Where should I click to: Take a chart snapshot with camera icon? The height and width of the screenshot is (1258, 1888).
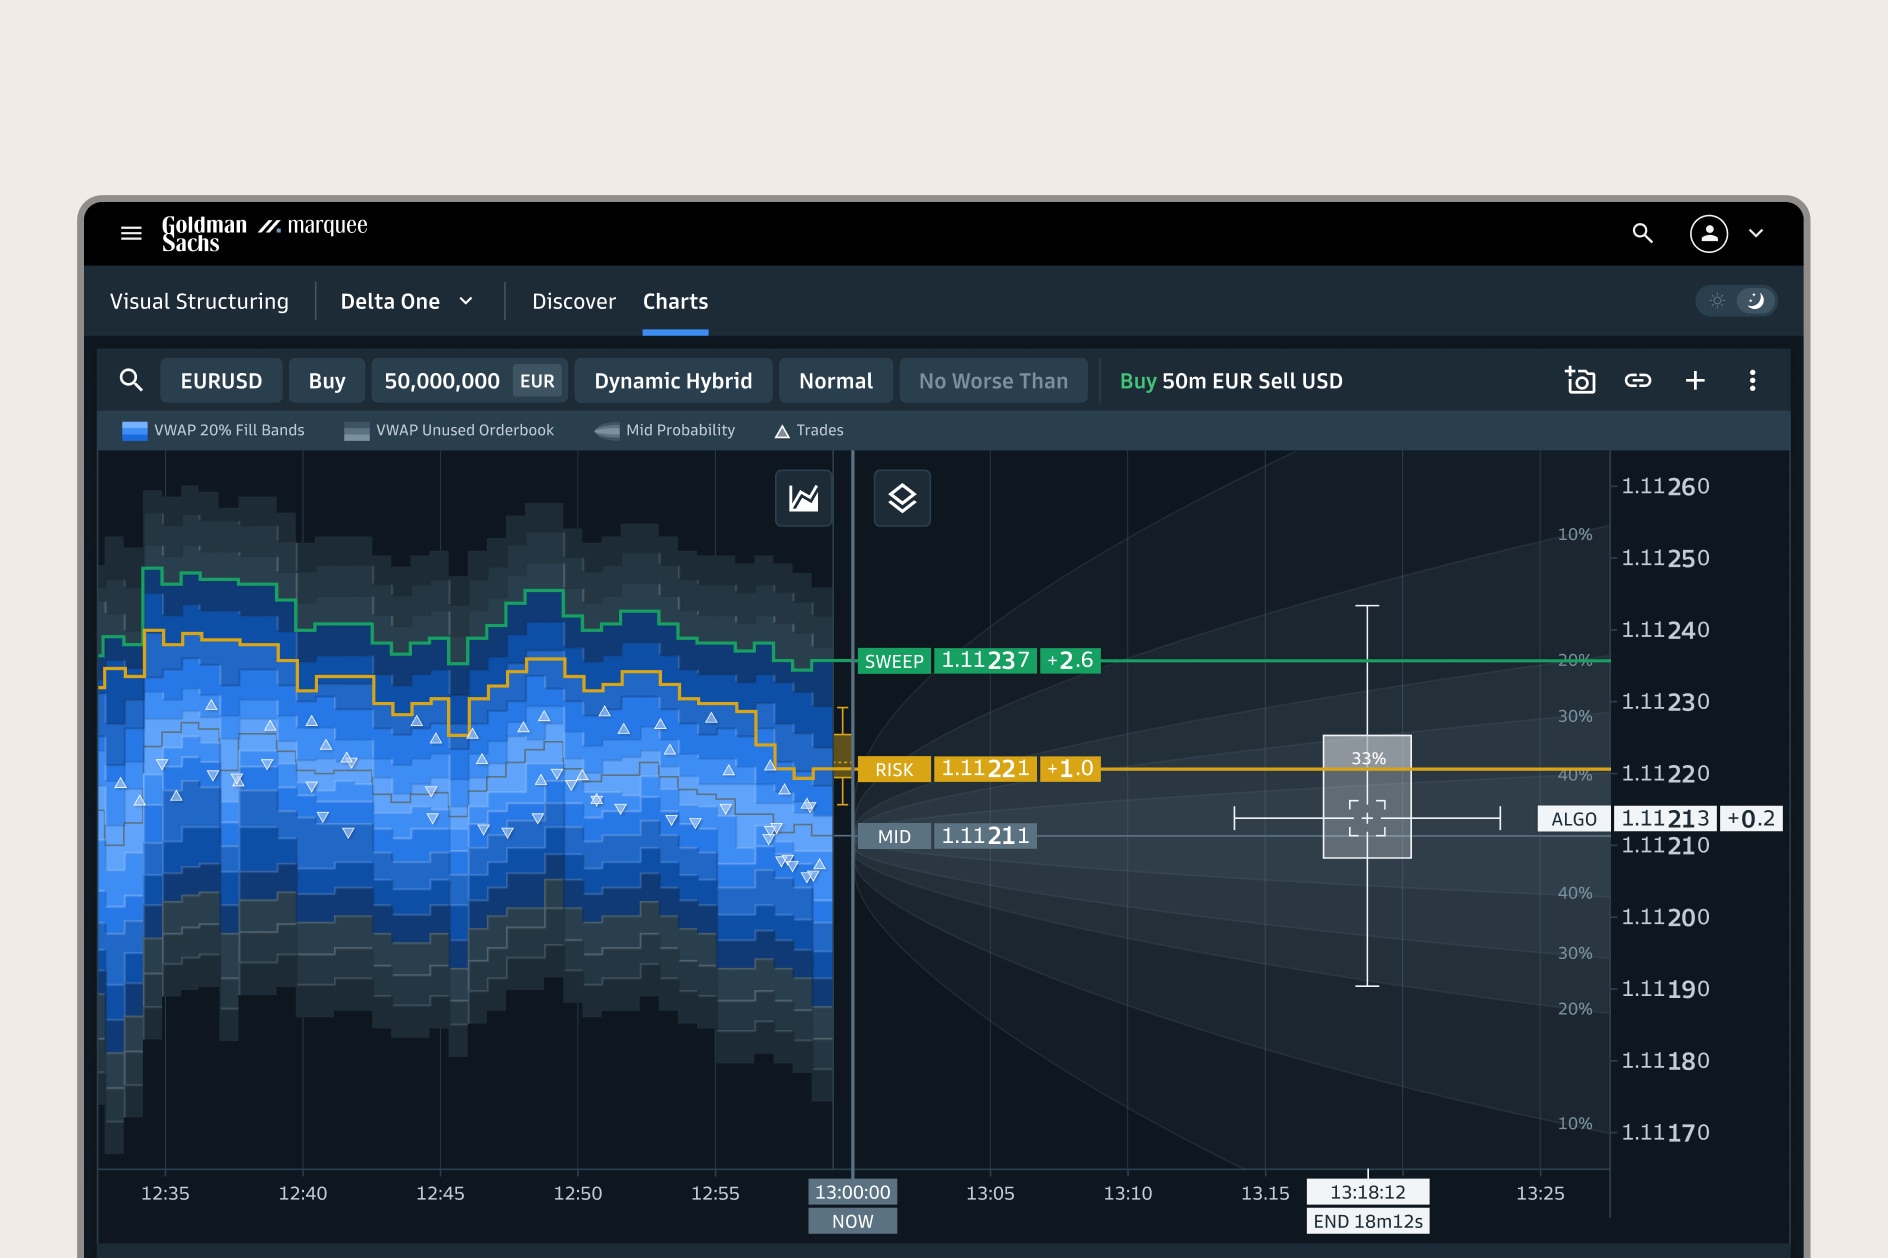1580,380
